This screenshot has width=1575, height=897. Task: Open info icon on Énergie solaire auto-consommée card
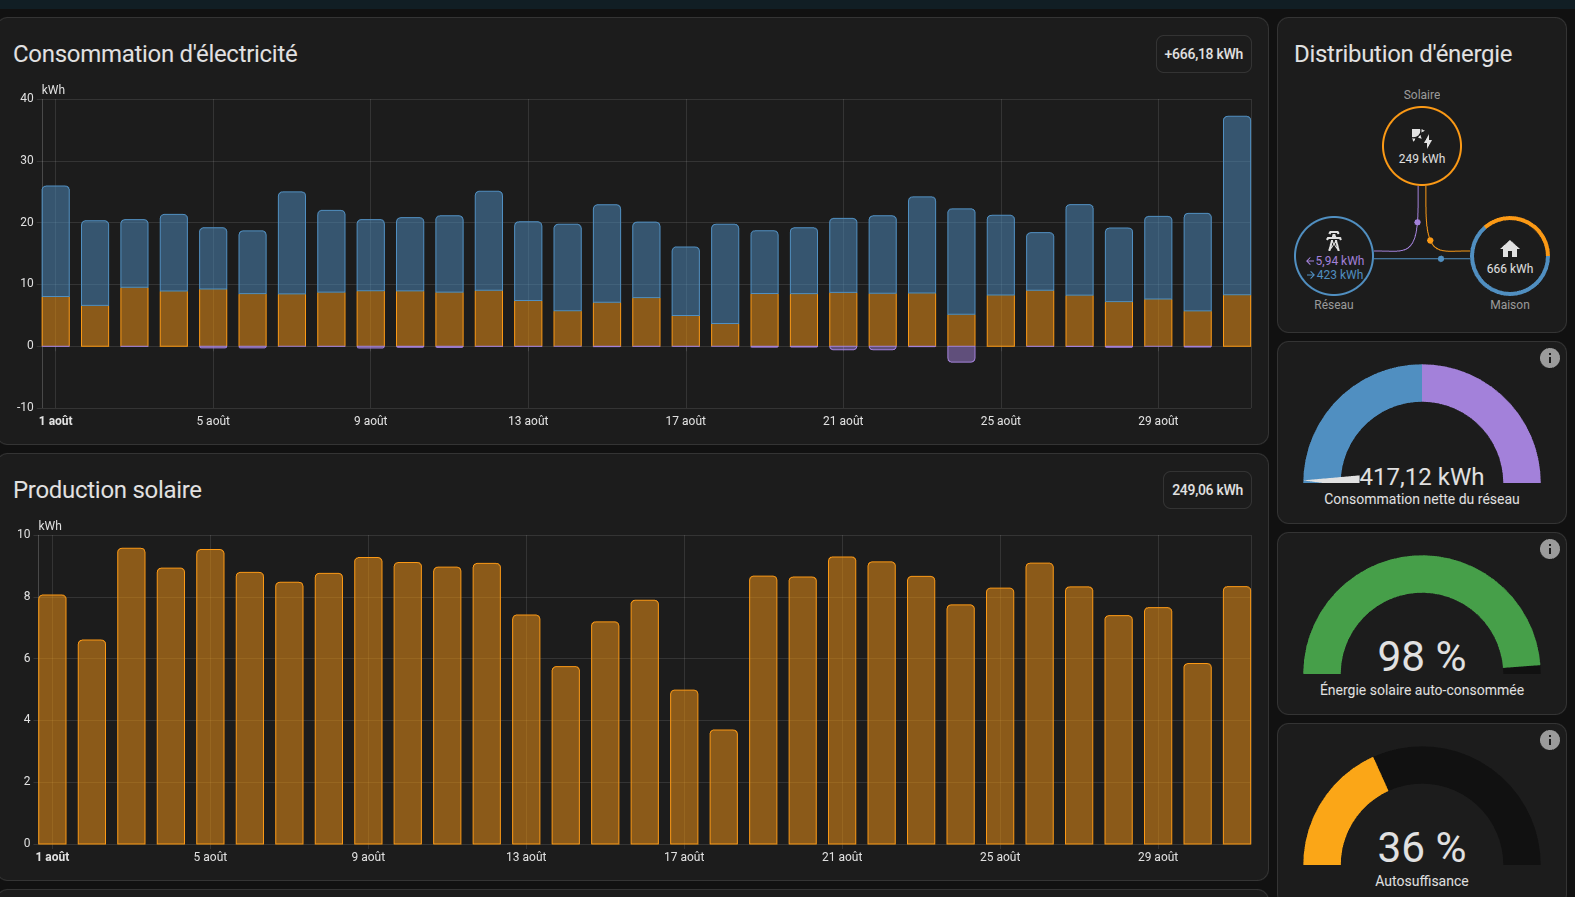click(1549, 549)
